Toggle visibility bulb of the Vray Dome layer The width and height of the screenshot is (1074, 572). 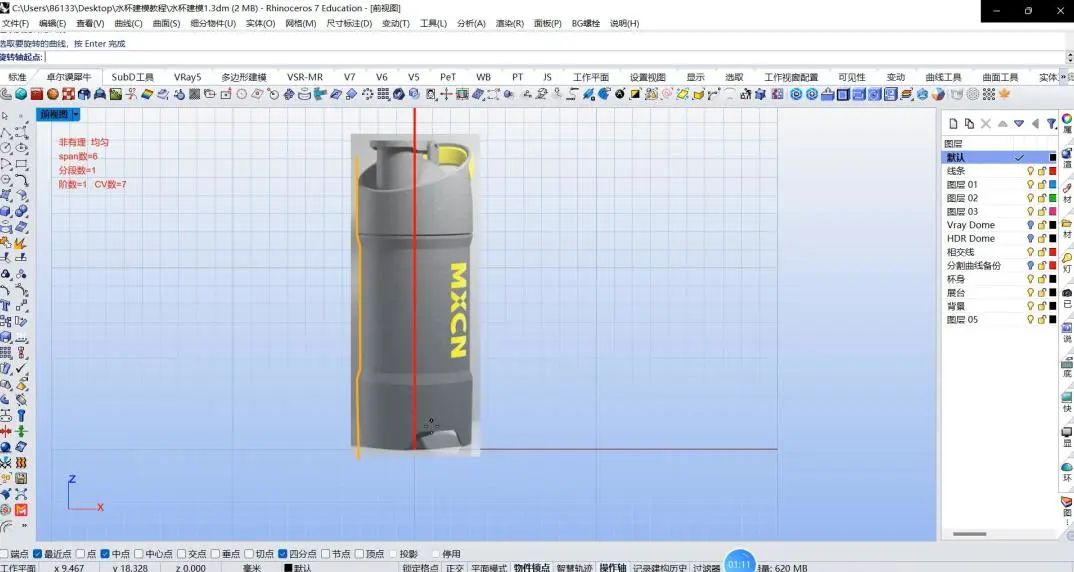(x=1030, y=225)
